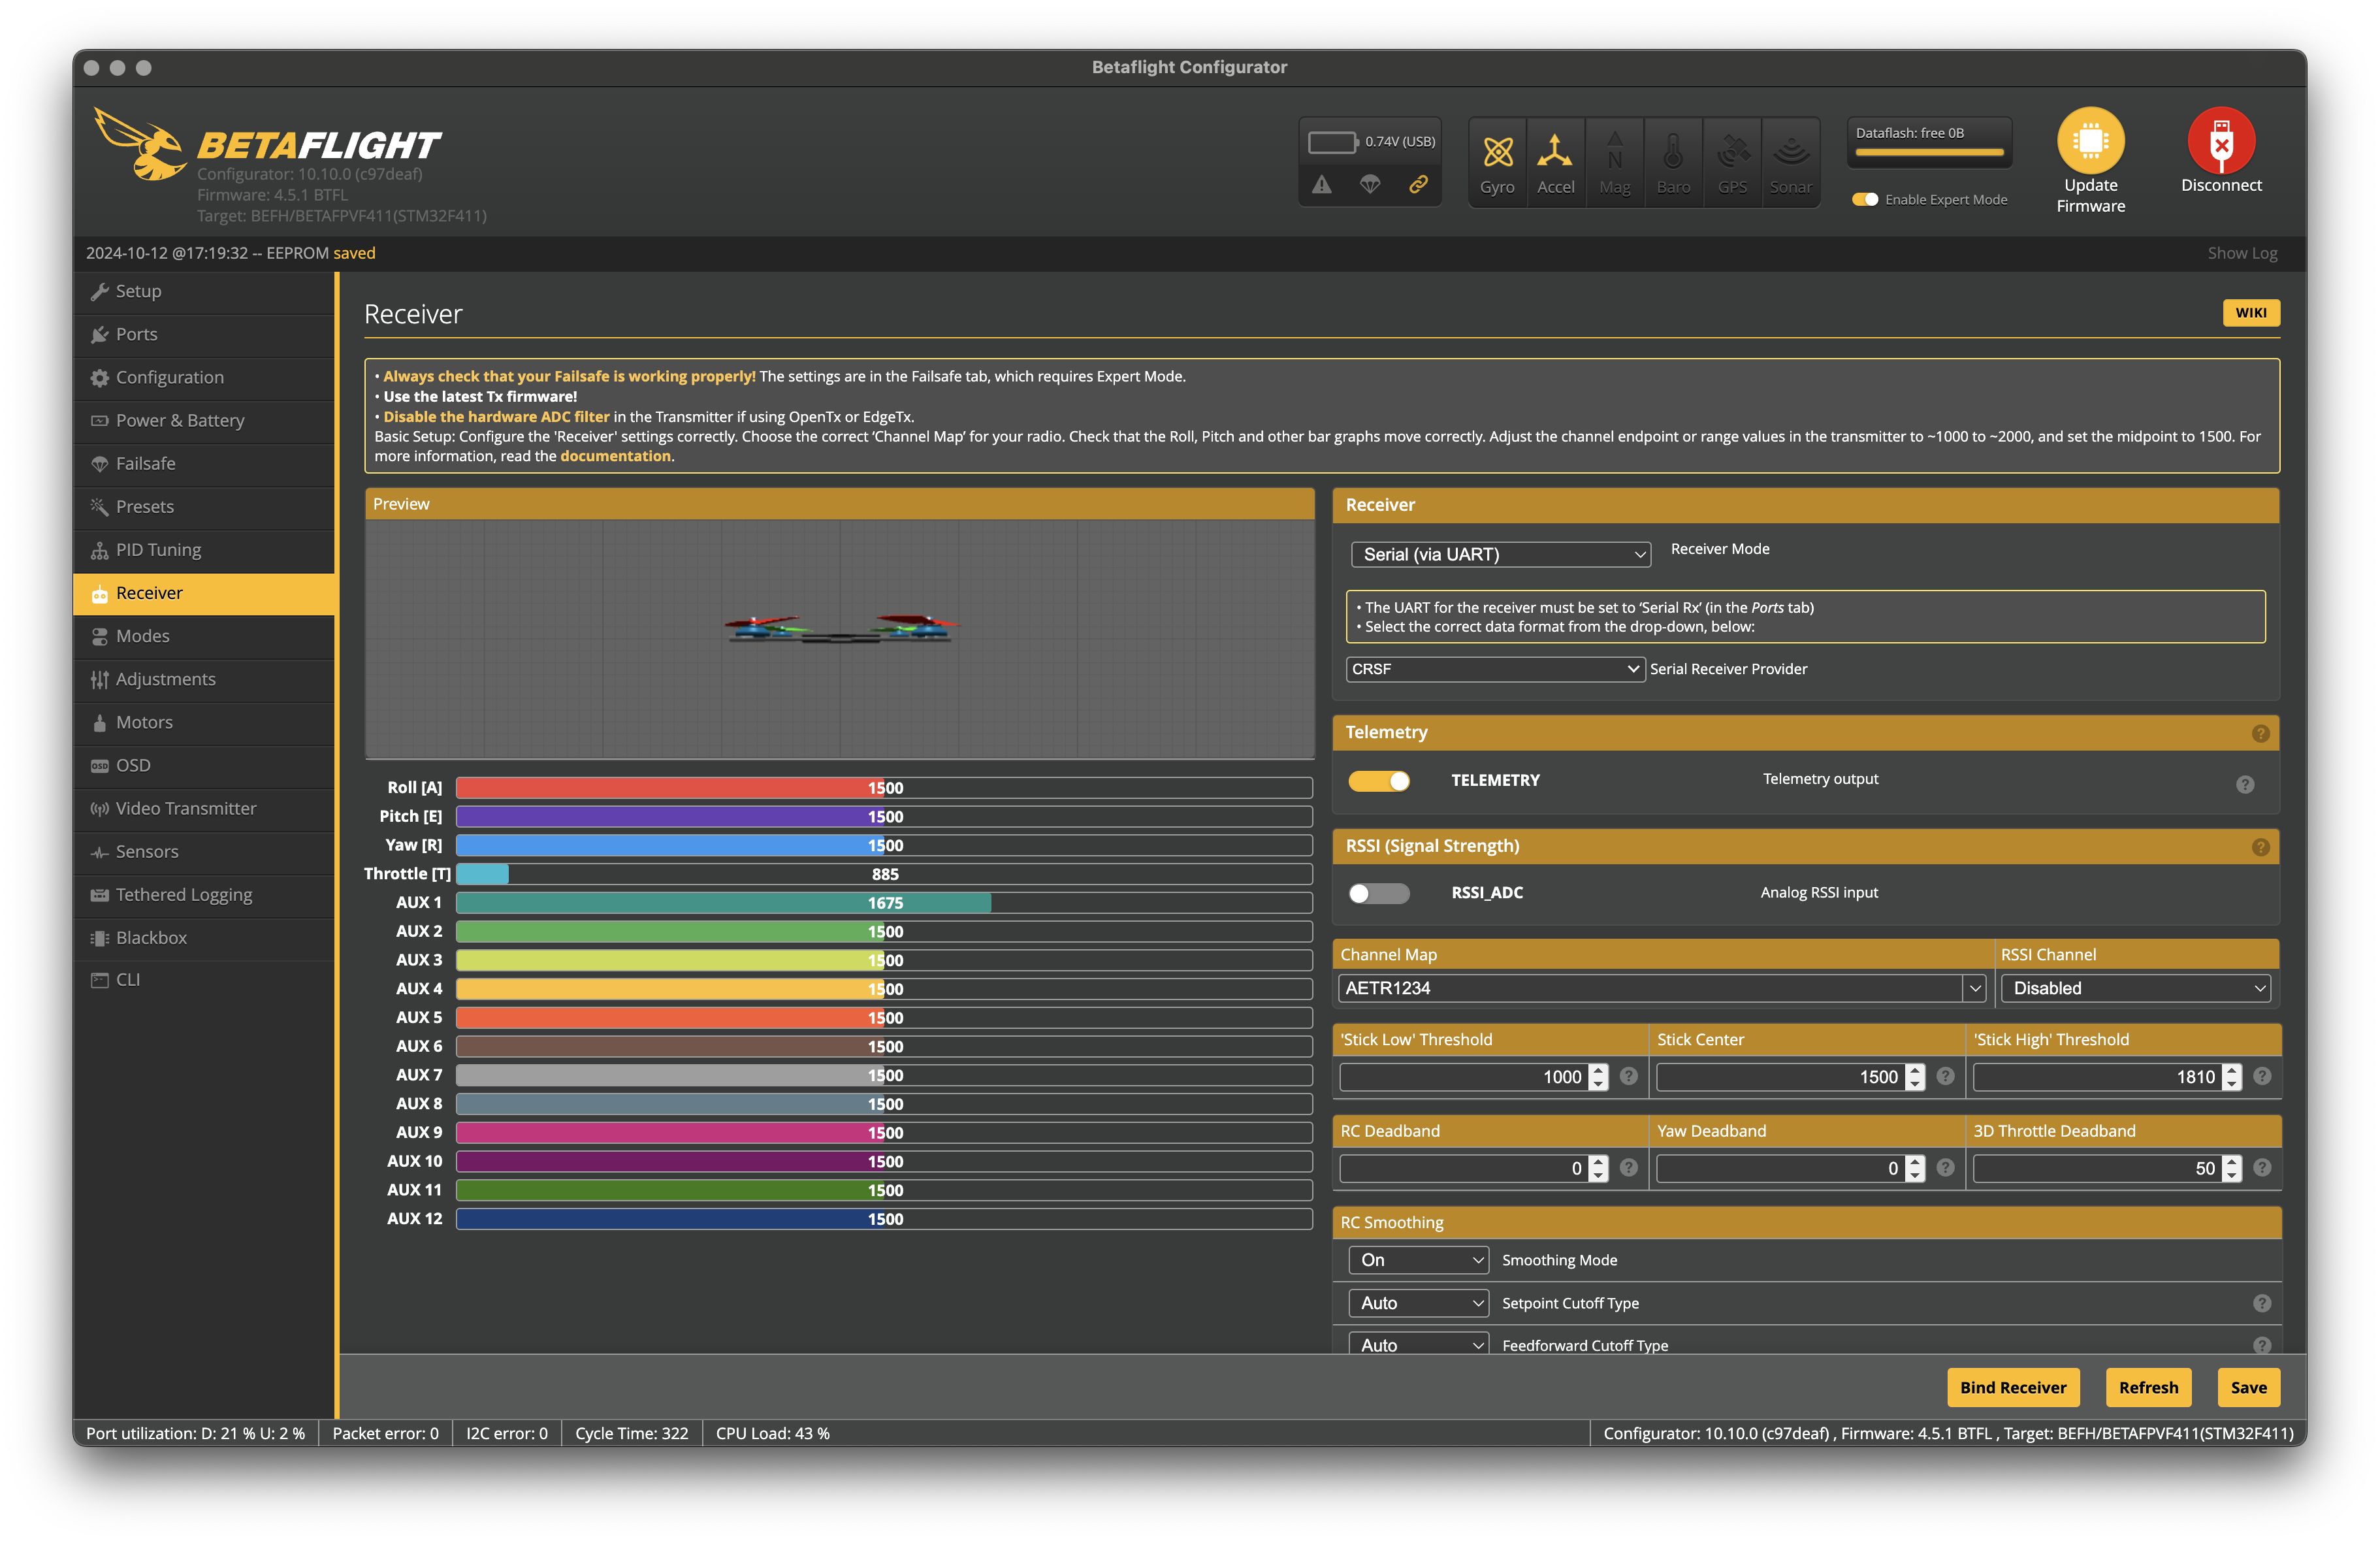Click the red Disconnect USB icon
Viewport: 2380px width, 1543px height.
2221,140
